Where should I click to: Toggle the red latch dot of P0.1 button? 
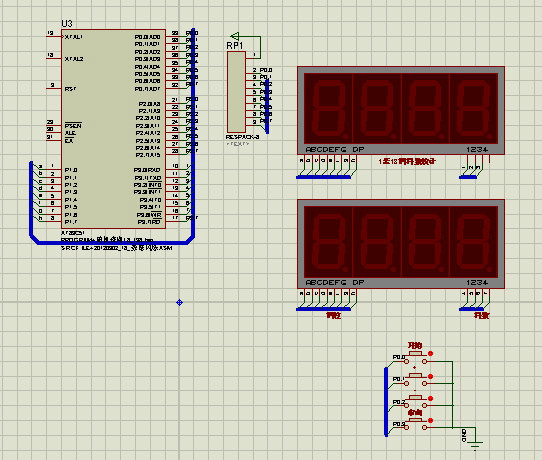430,376
